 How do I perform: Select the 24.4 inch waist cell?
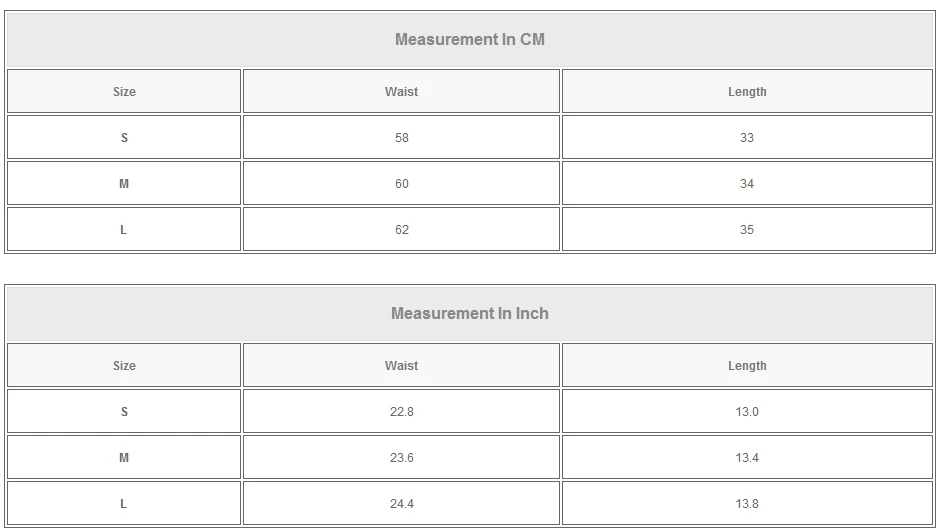pos(401,504)
